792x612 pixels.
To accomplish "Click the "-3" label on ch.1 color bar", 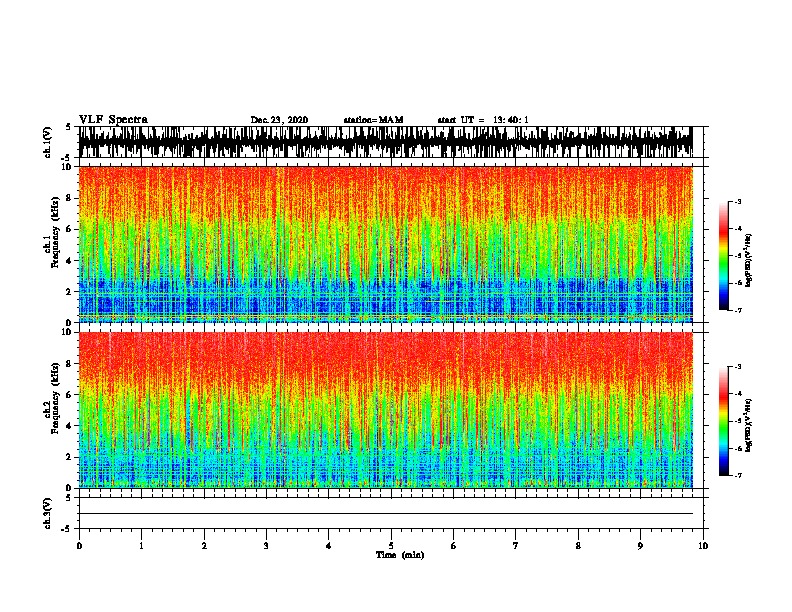I will [738, 201].
